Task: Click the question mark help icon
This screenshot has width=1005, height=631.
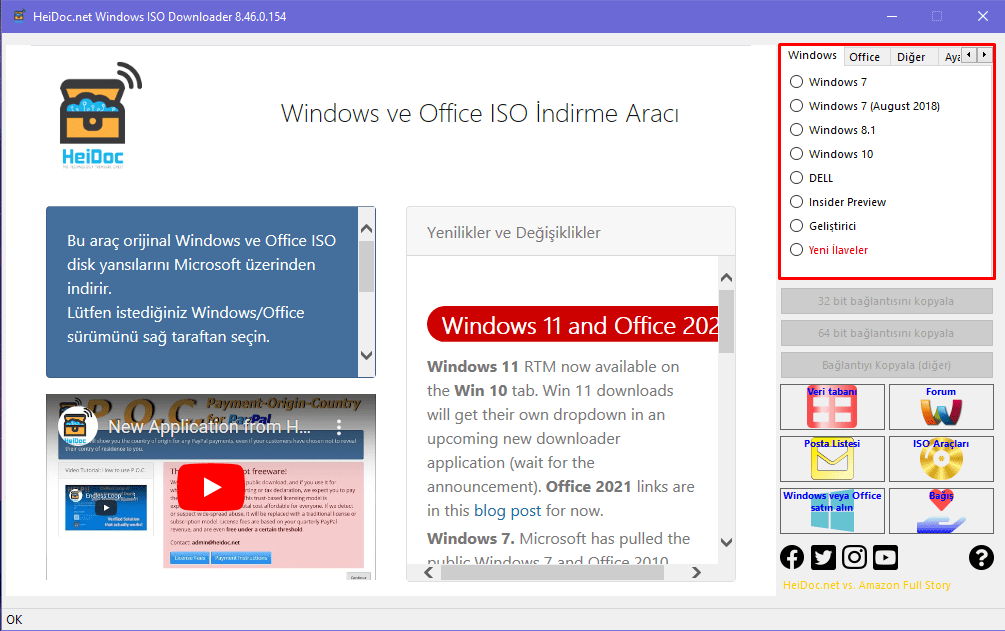Action: coord(981,557)
